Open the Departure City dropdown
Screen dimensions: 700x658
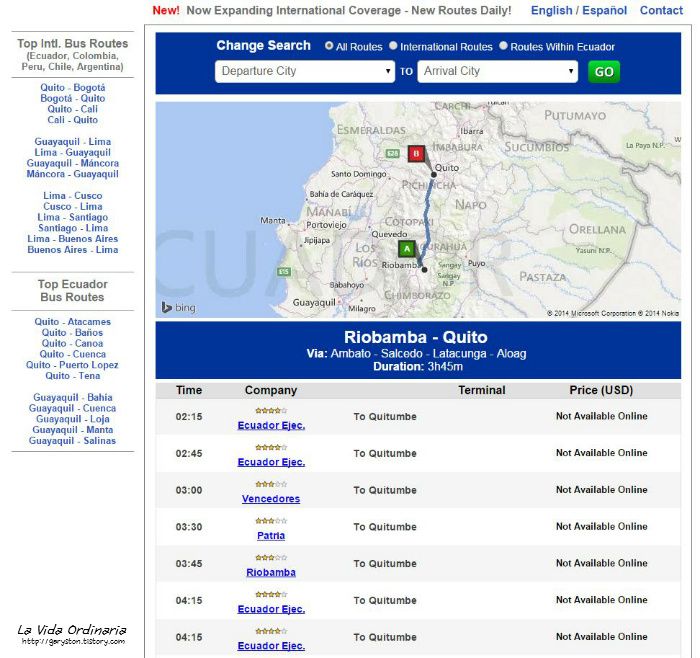(x=305, y=71)
